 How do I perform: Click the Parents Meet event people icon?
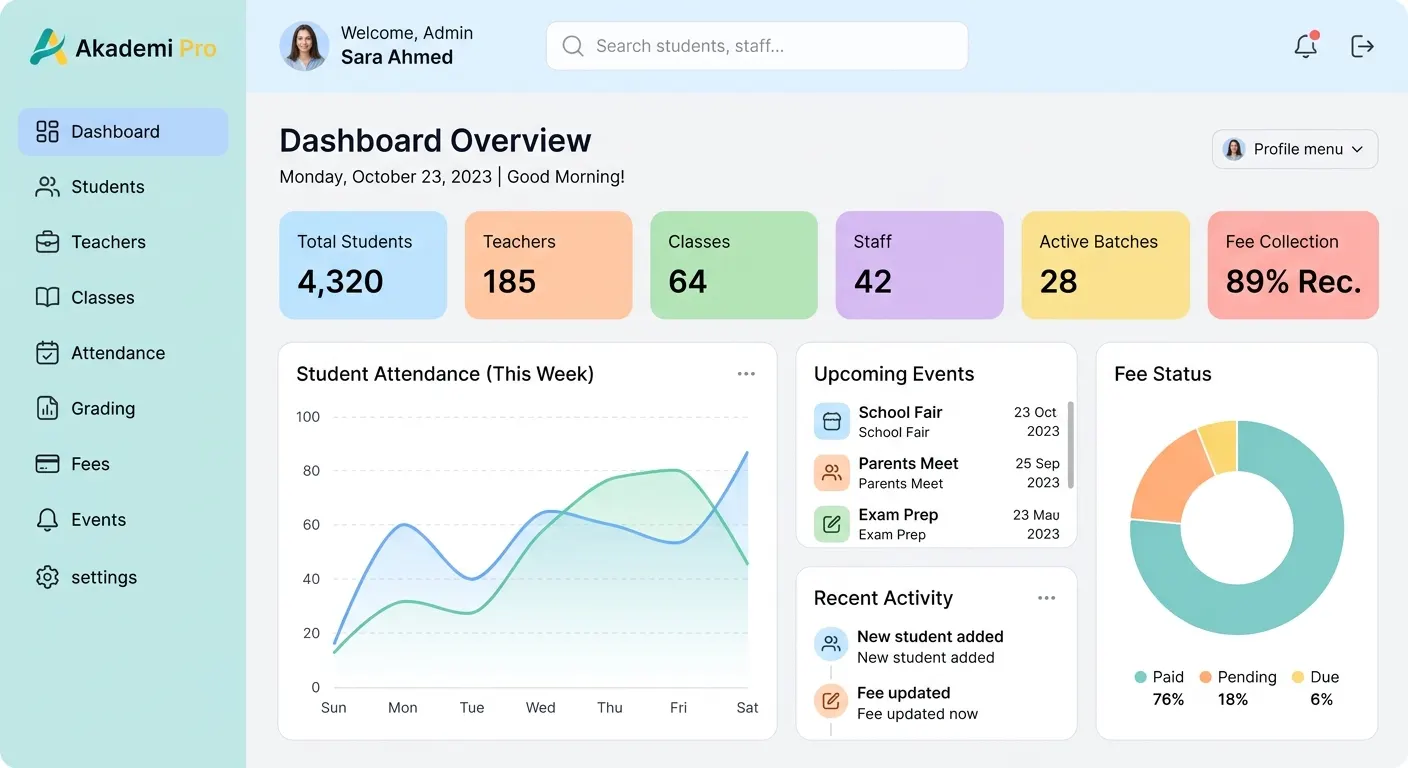[831, 473]
